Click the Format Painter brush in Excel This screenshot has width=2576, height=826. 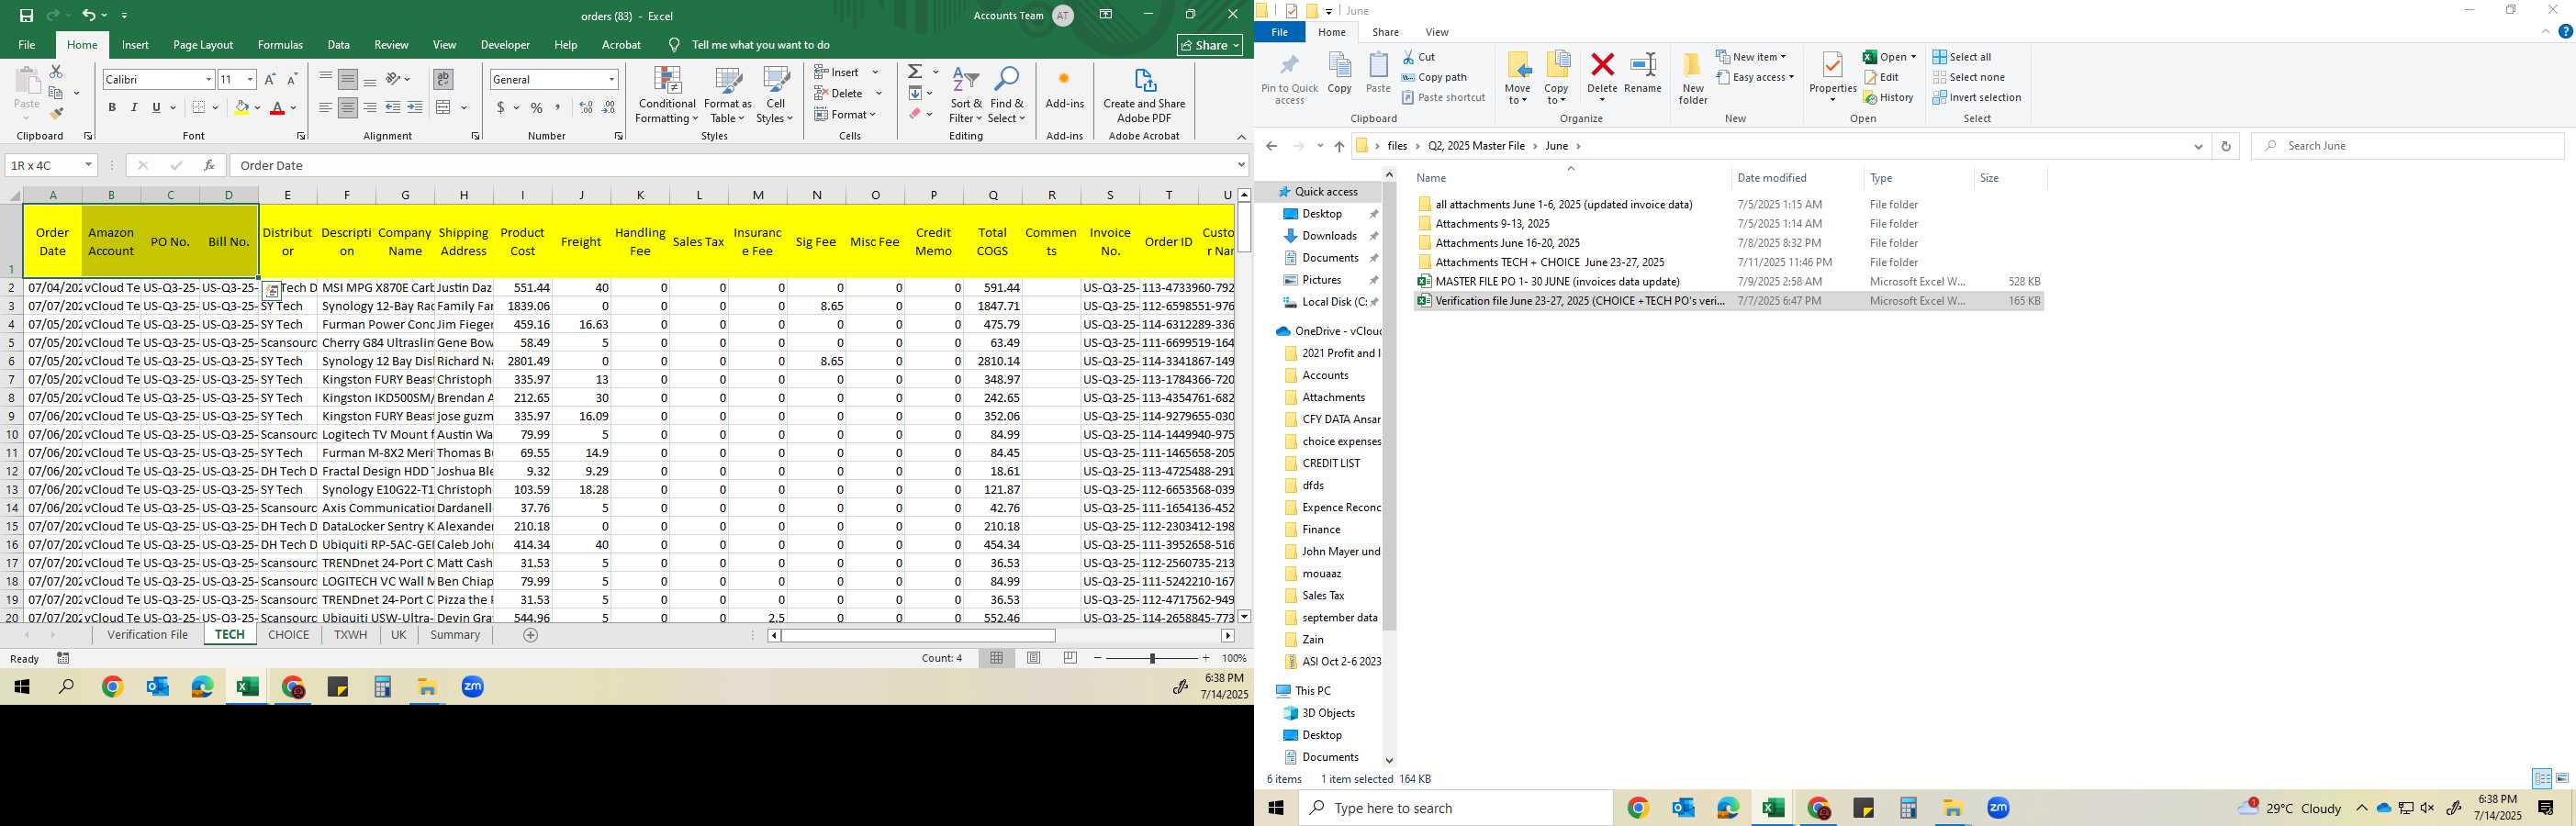tap(56, 114)
